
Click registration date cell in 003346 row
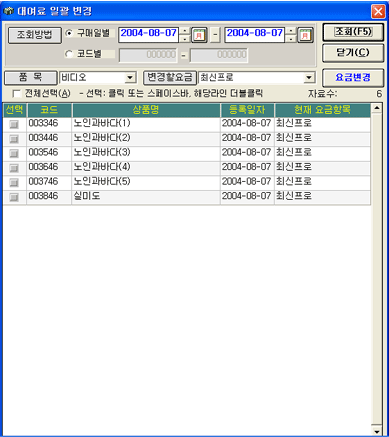(247, 125)
